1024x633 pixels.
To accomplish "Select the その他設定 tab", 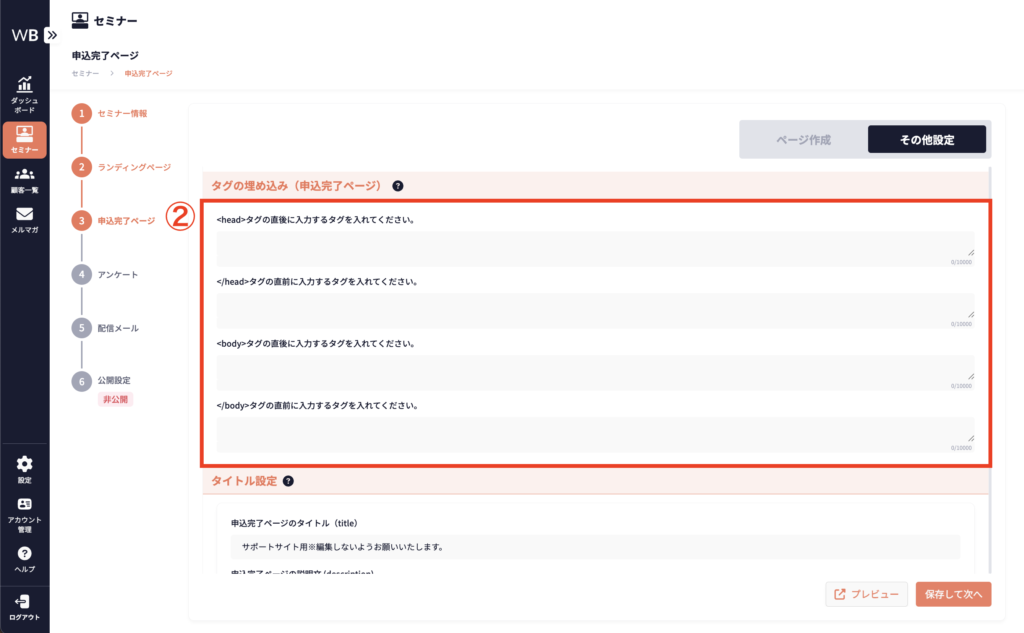I will pos(926,140).
